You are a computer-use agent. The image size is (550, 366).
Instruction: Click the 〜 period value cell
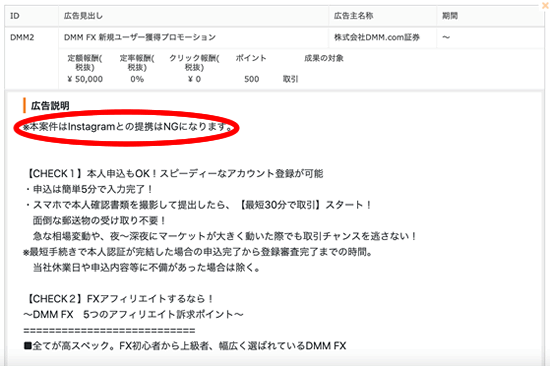pos(446,37)
